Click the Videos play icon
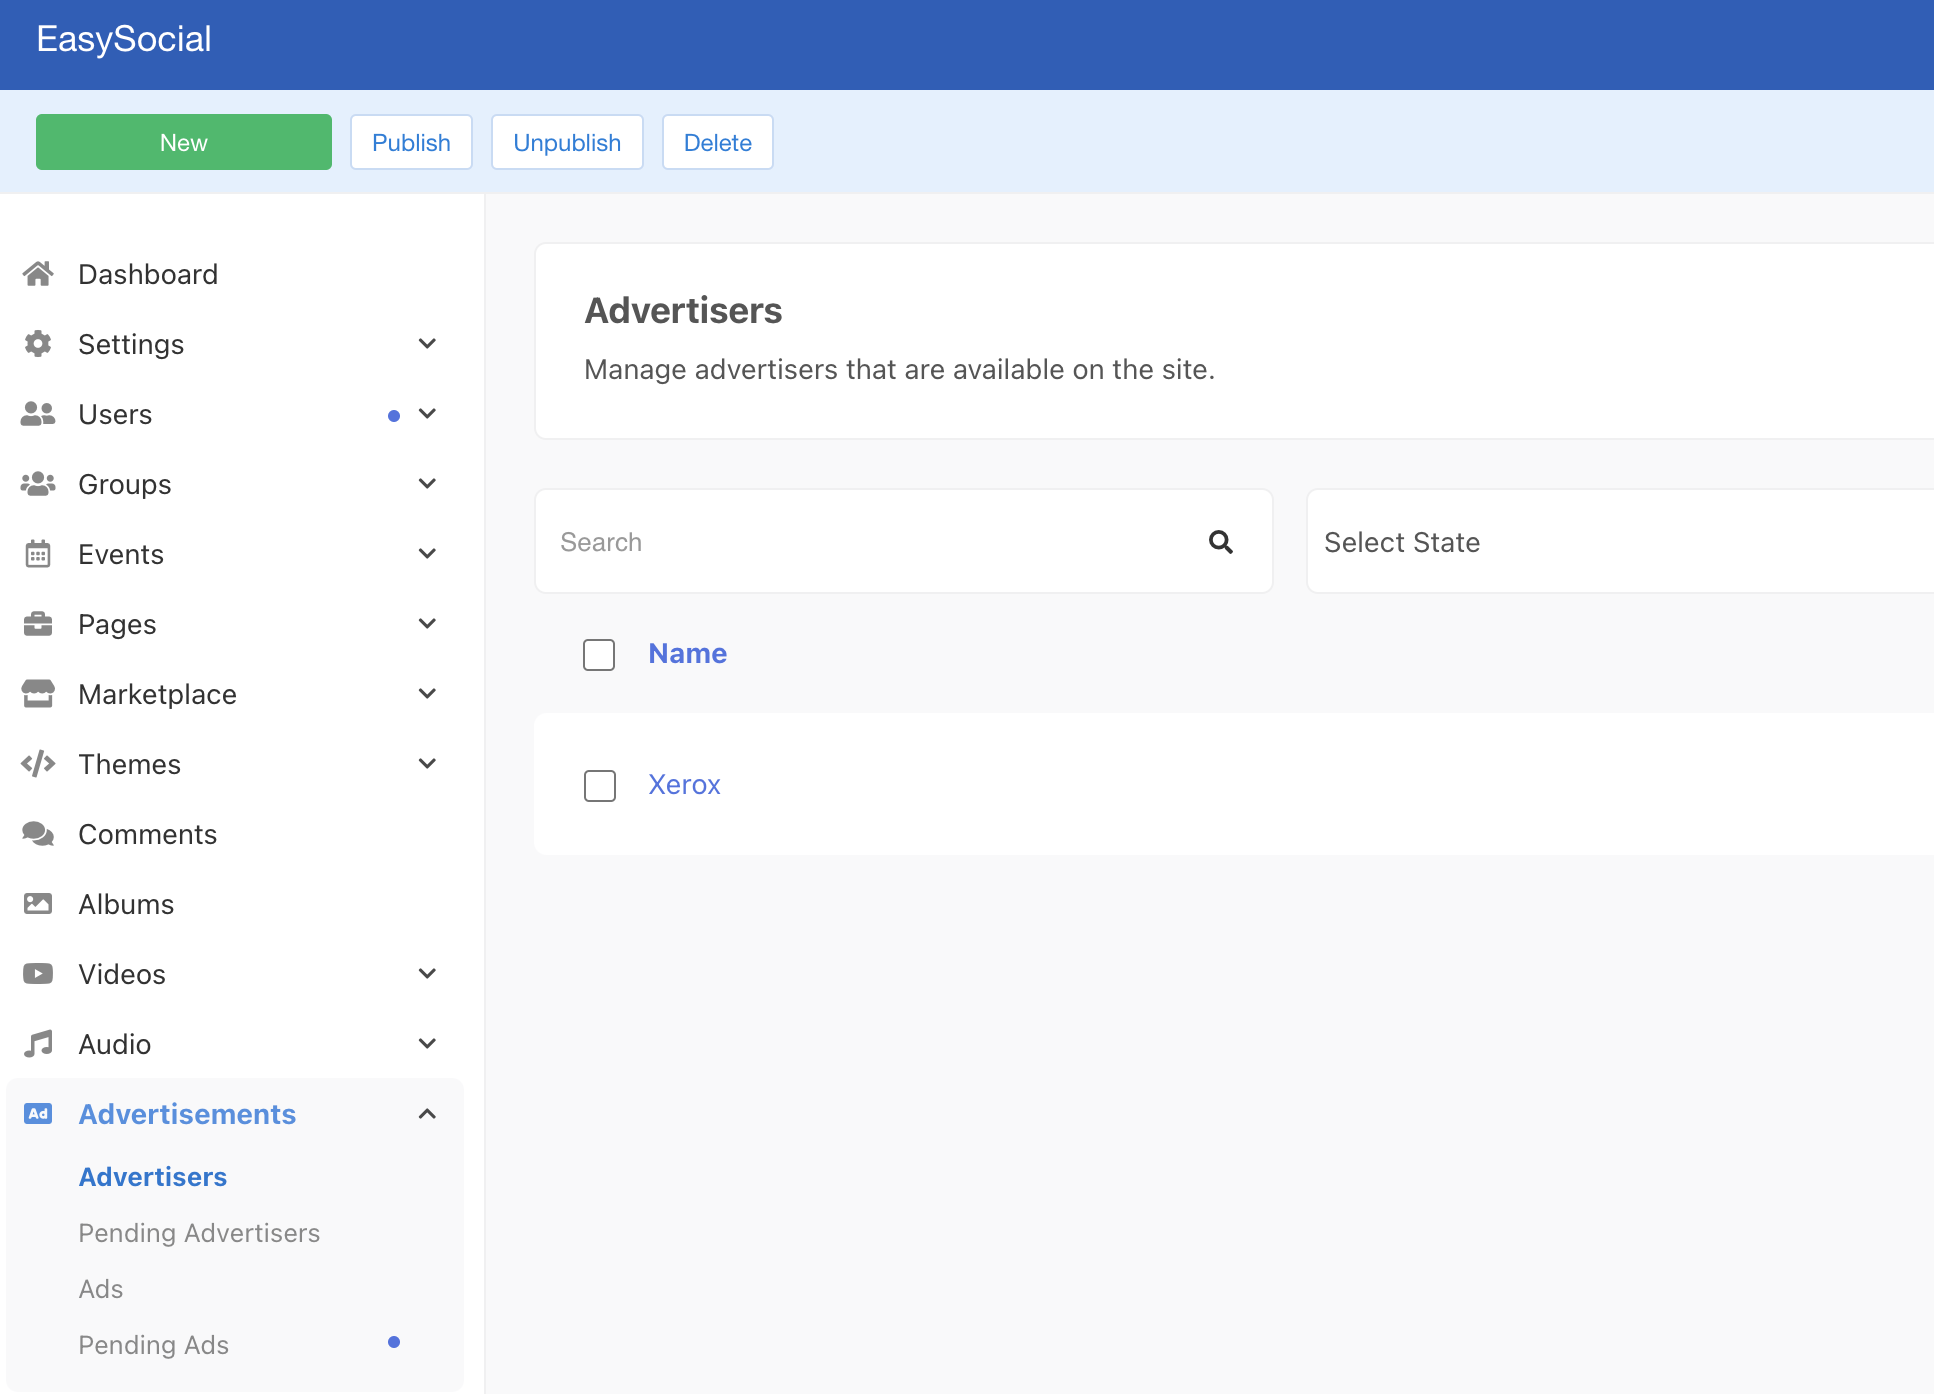 click(38, 974)
